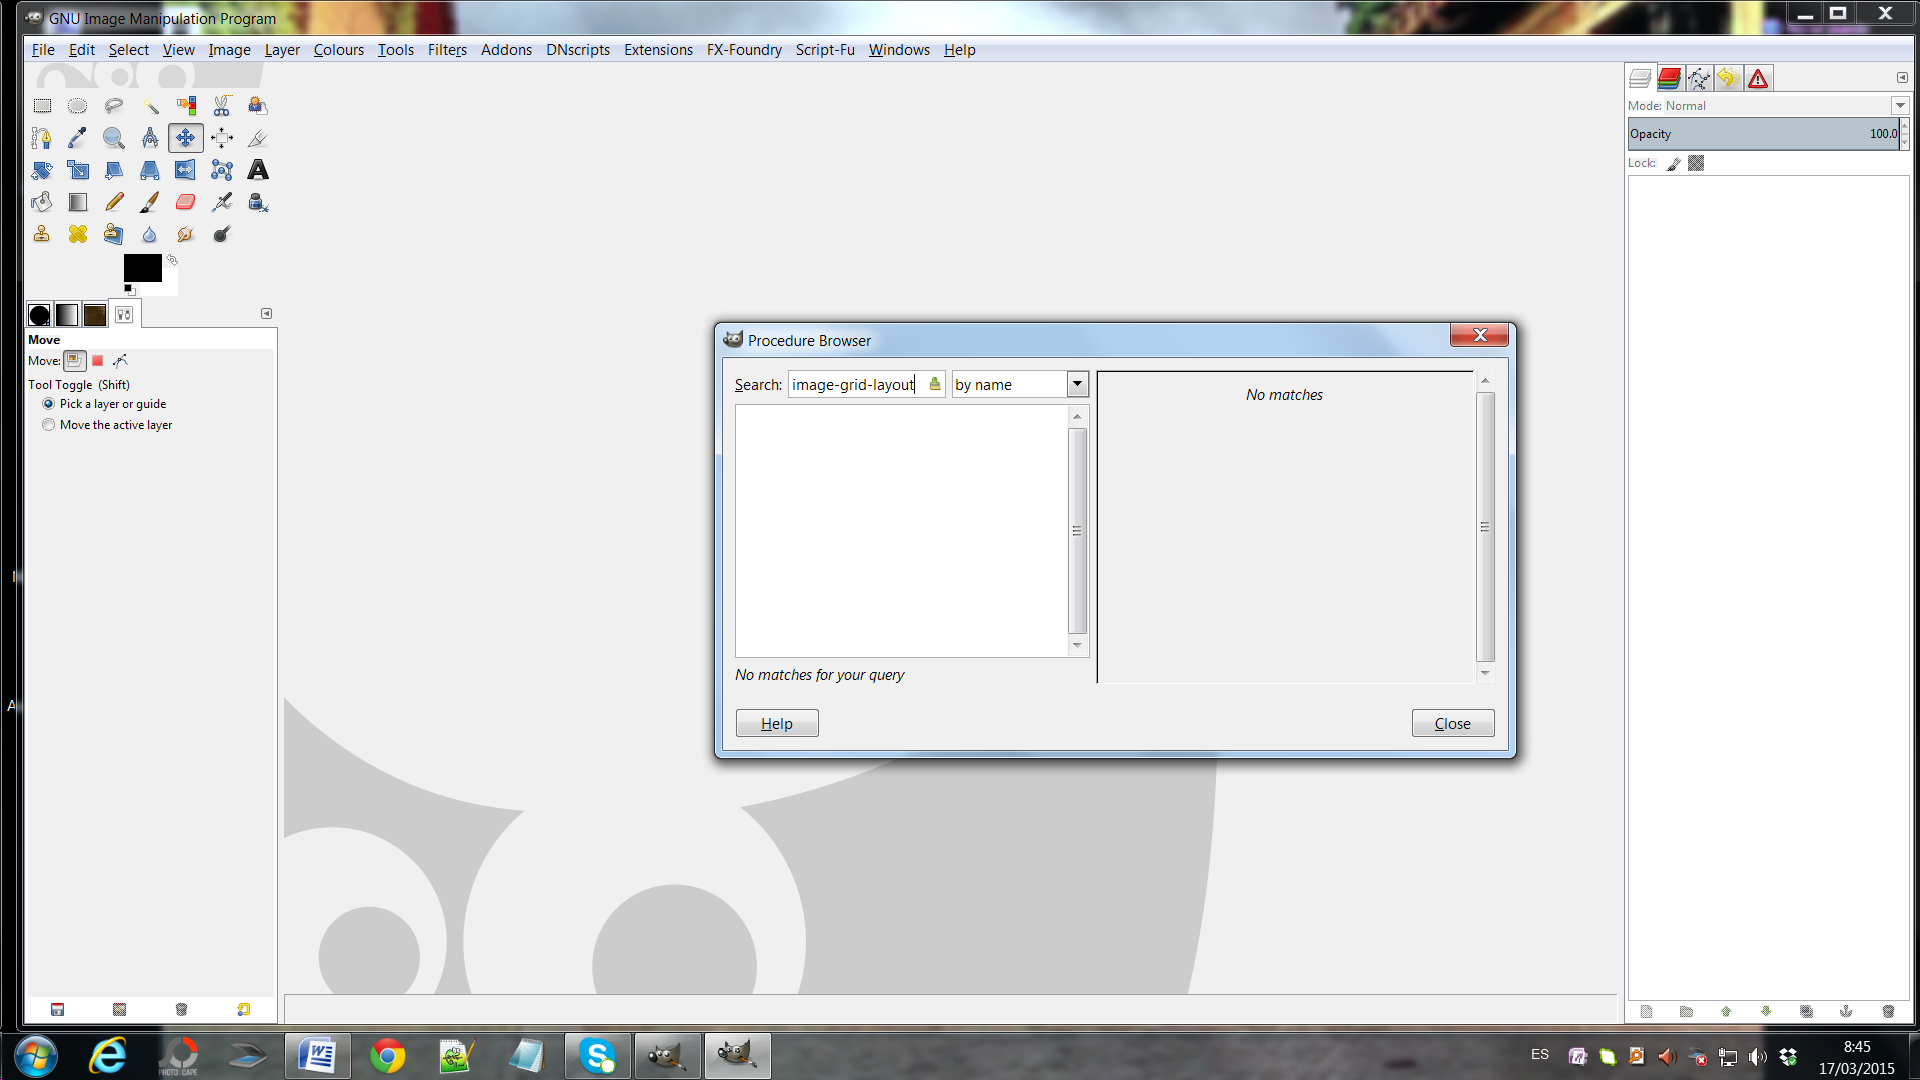Screen dimensions: 1920x1080
Task: Select the Zoom magnifier tool
Action: 114,138
